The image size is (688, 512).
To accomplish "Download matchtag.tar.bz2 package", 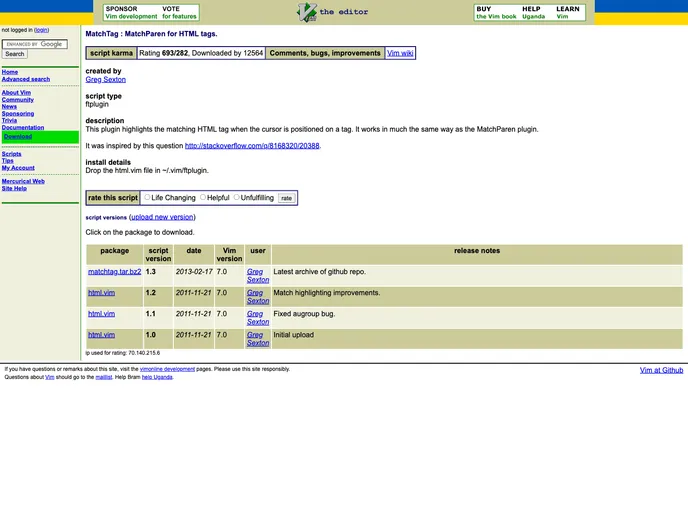I will point(115,272).
